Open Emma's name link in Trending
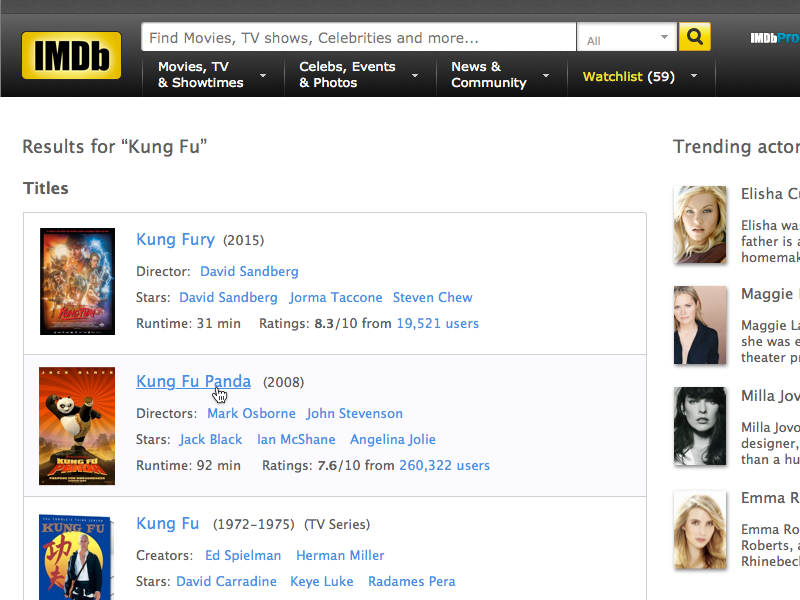The image size is (800, 600). (770, 498)
